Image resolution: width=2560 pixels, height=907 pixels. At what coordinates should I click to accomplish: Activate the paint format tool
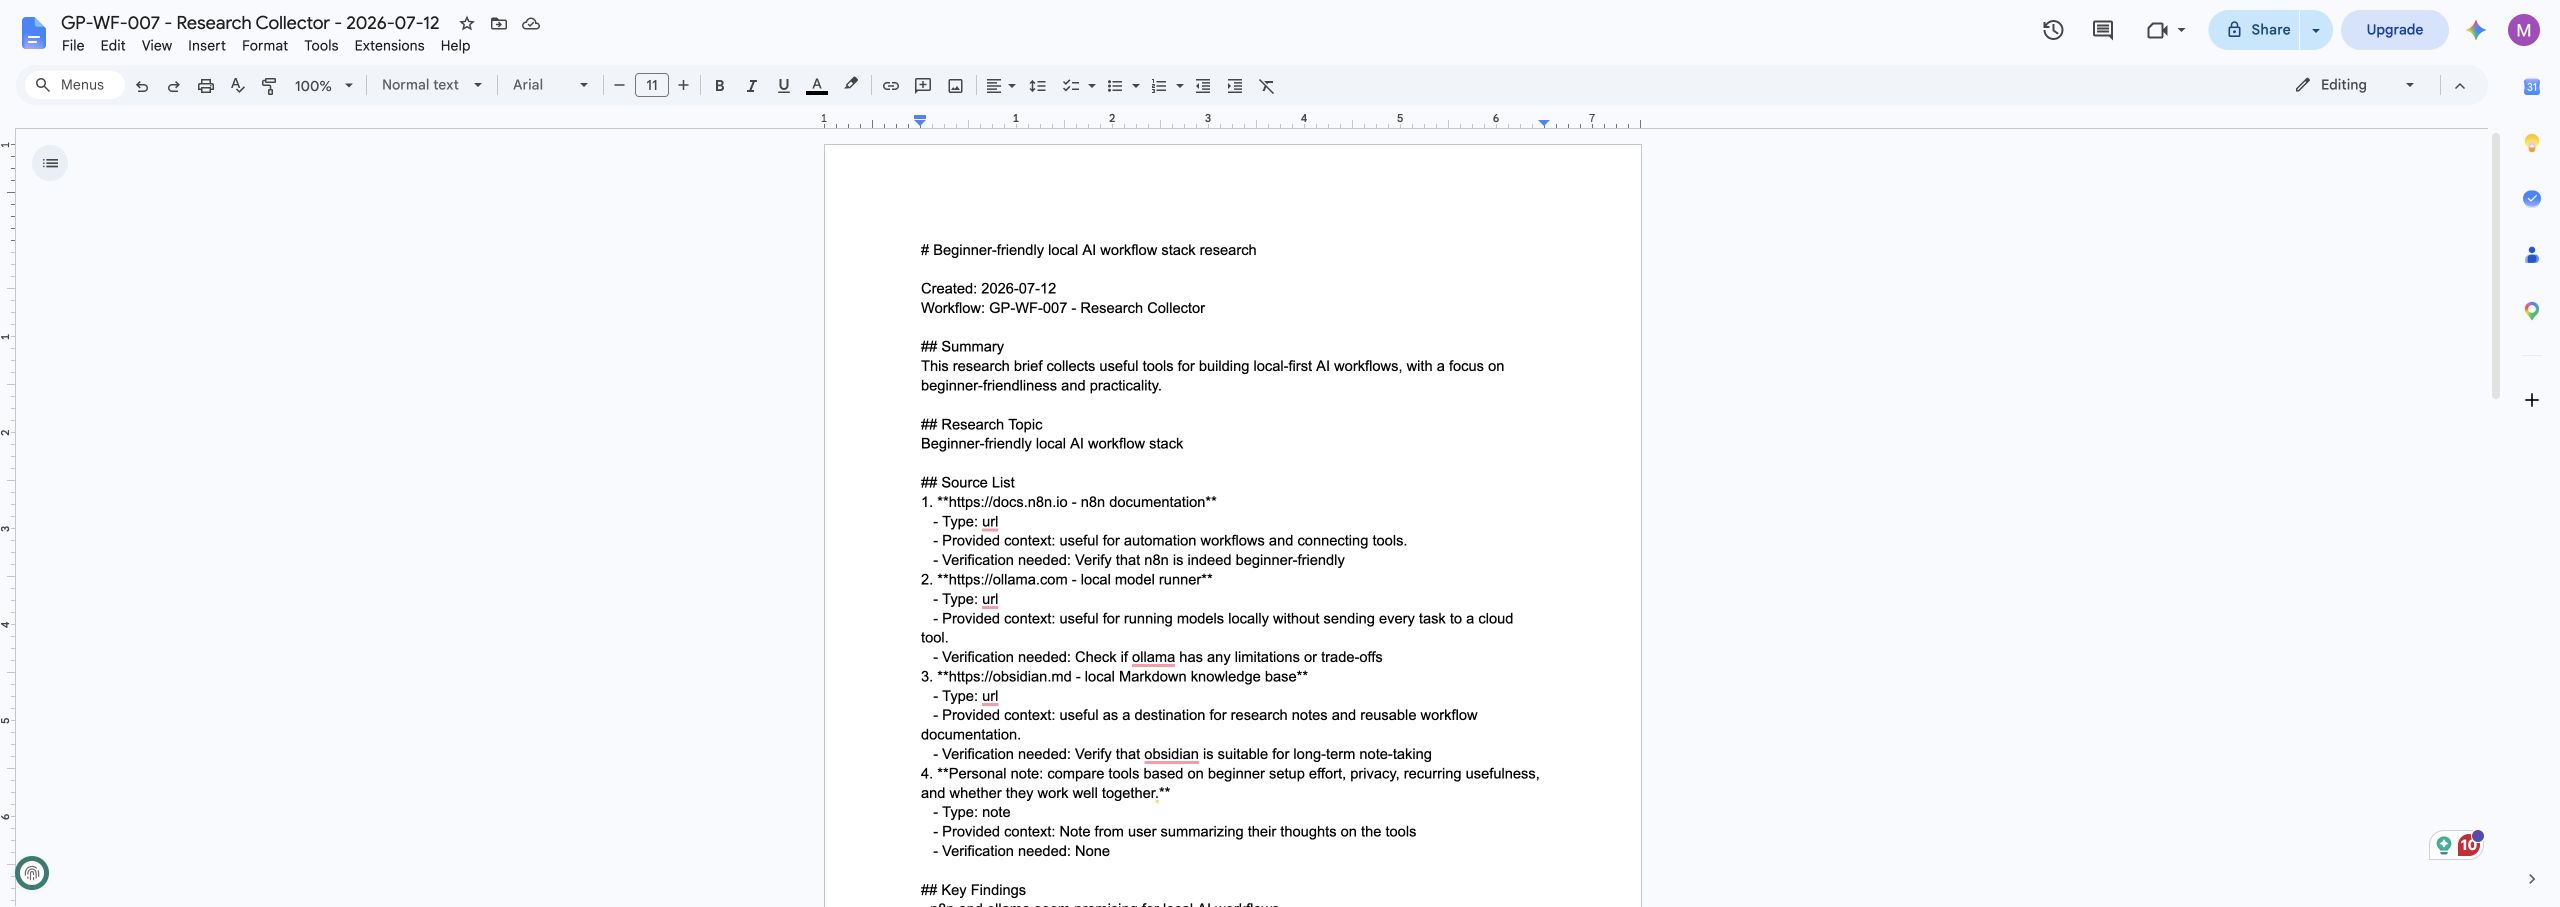pyautogui.click(x=269, y=86)
